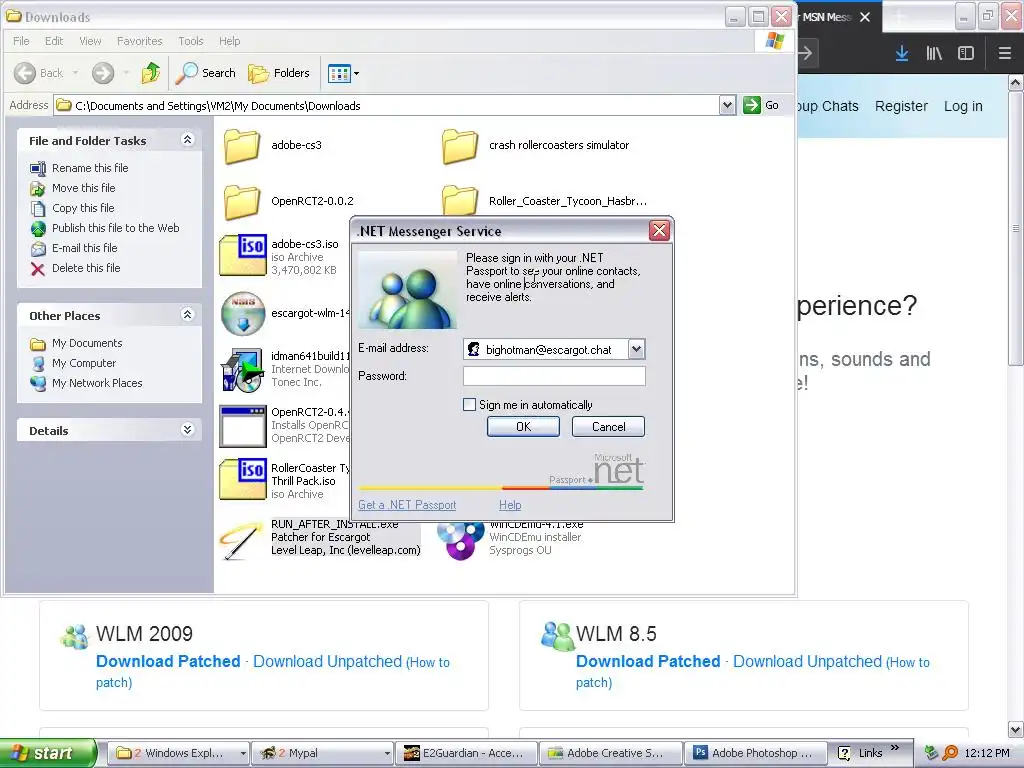Click Rename this file
Image resolution: width=1024 pixels, height=768 pixels.
90,168
